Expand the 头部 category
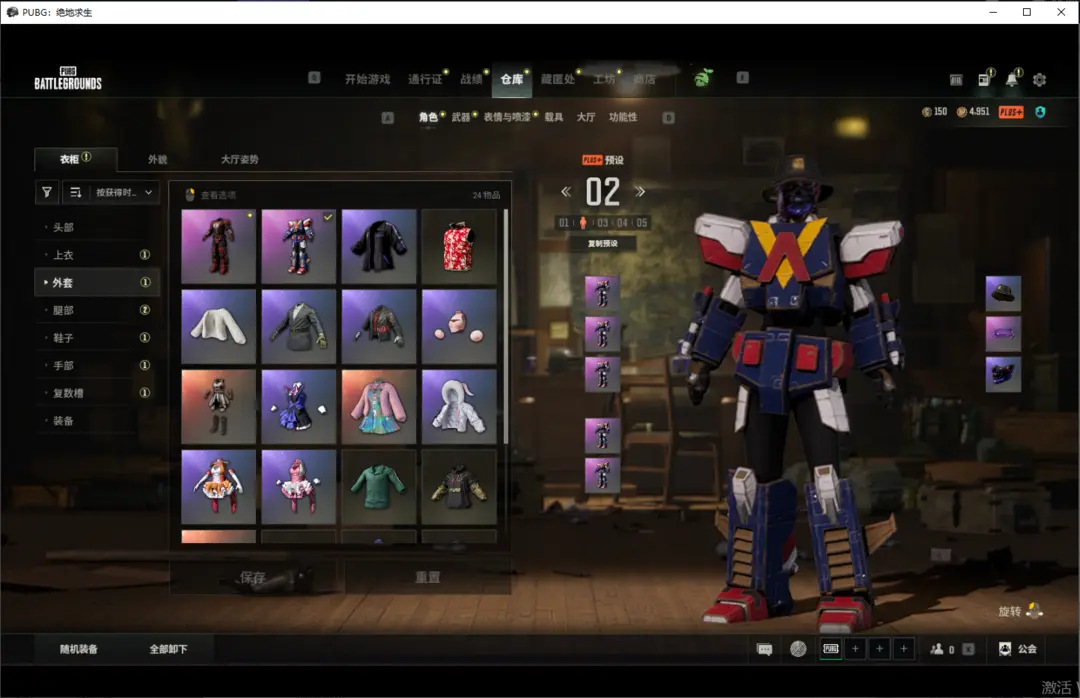This screenshot has width=1080, height=698. click(97, 227)
